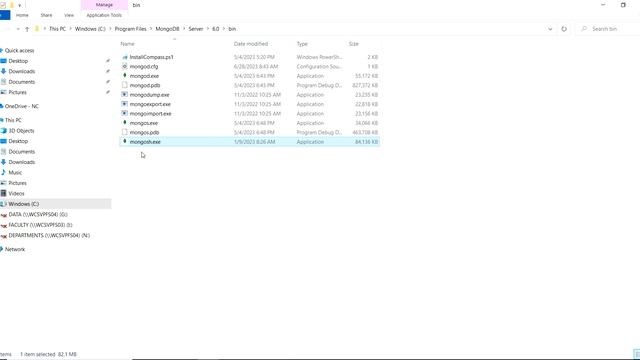The height and width of the screenshot is (360, 640).
Task: Sort by the Type column header
Action: (x=302, y=44)
